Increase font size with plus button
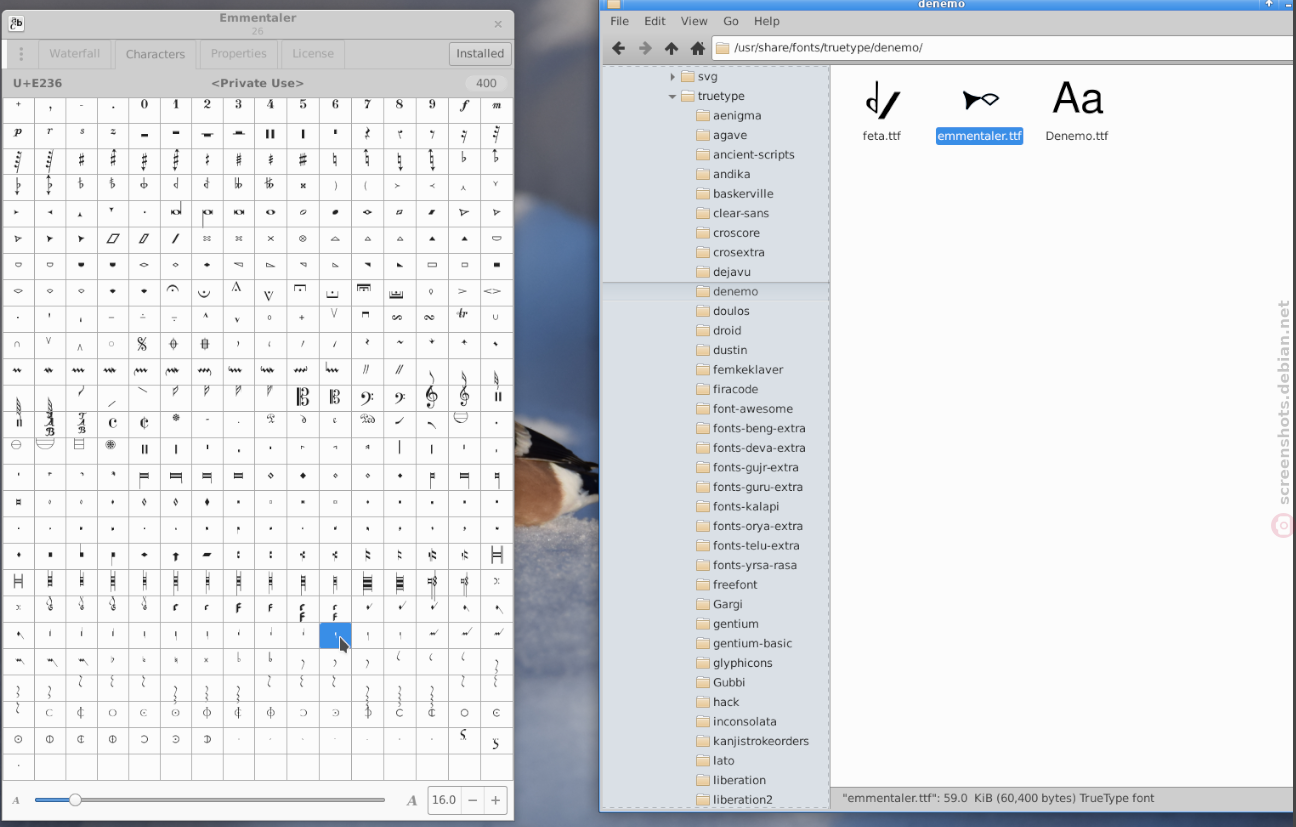Image resolution: width=1296 pixels, height=827 pixels. point(495,800)
